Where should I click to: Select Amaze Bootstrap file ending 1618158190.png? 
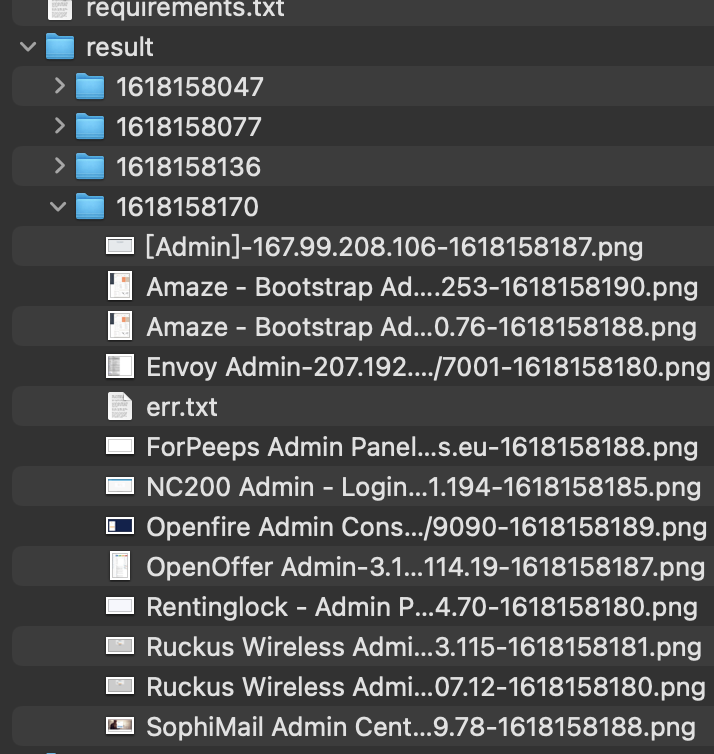point(421,287)
